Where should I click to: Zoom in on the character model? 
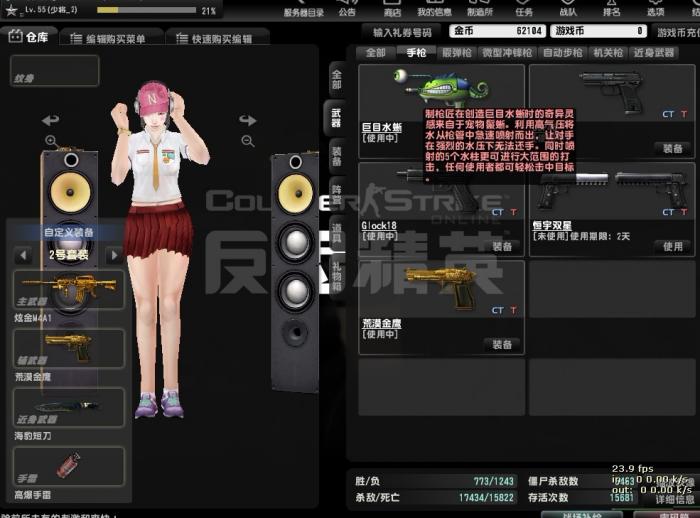pyautogui.click(x=51, y=141)
